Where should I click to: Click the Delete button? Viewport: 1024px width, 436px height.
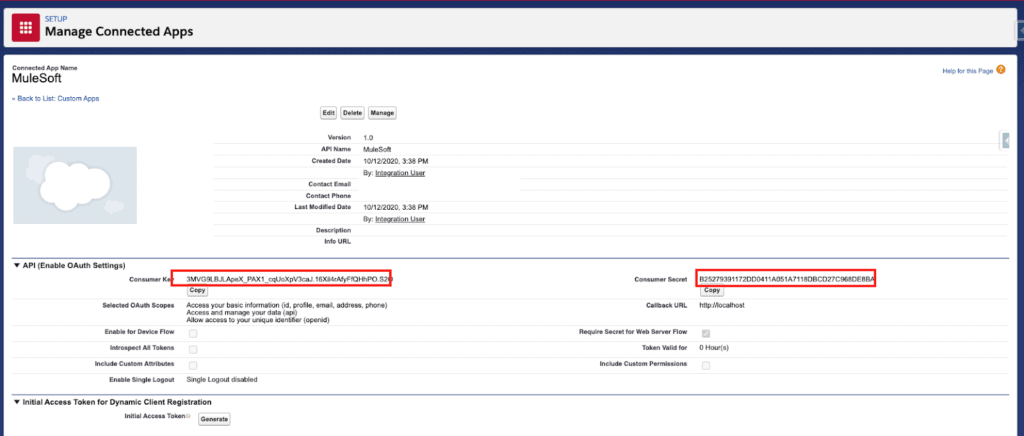tap(353, 113)
